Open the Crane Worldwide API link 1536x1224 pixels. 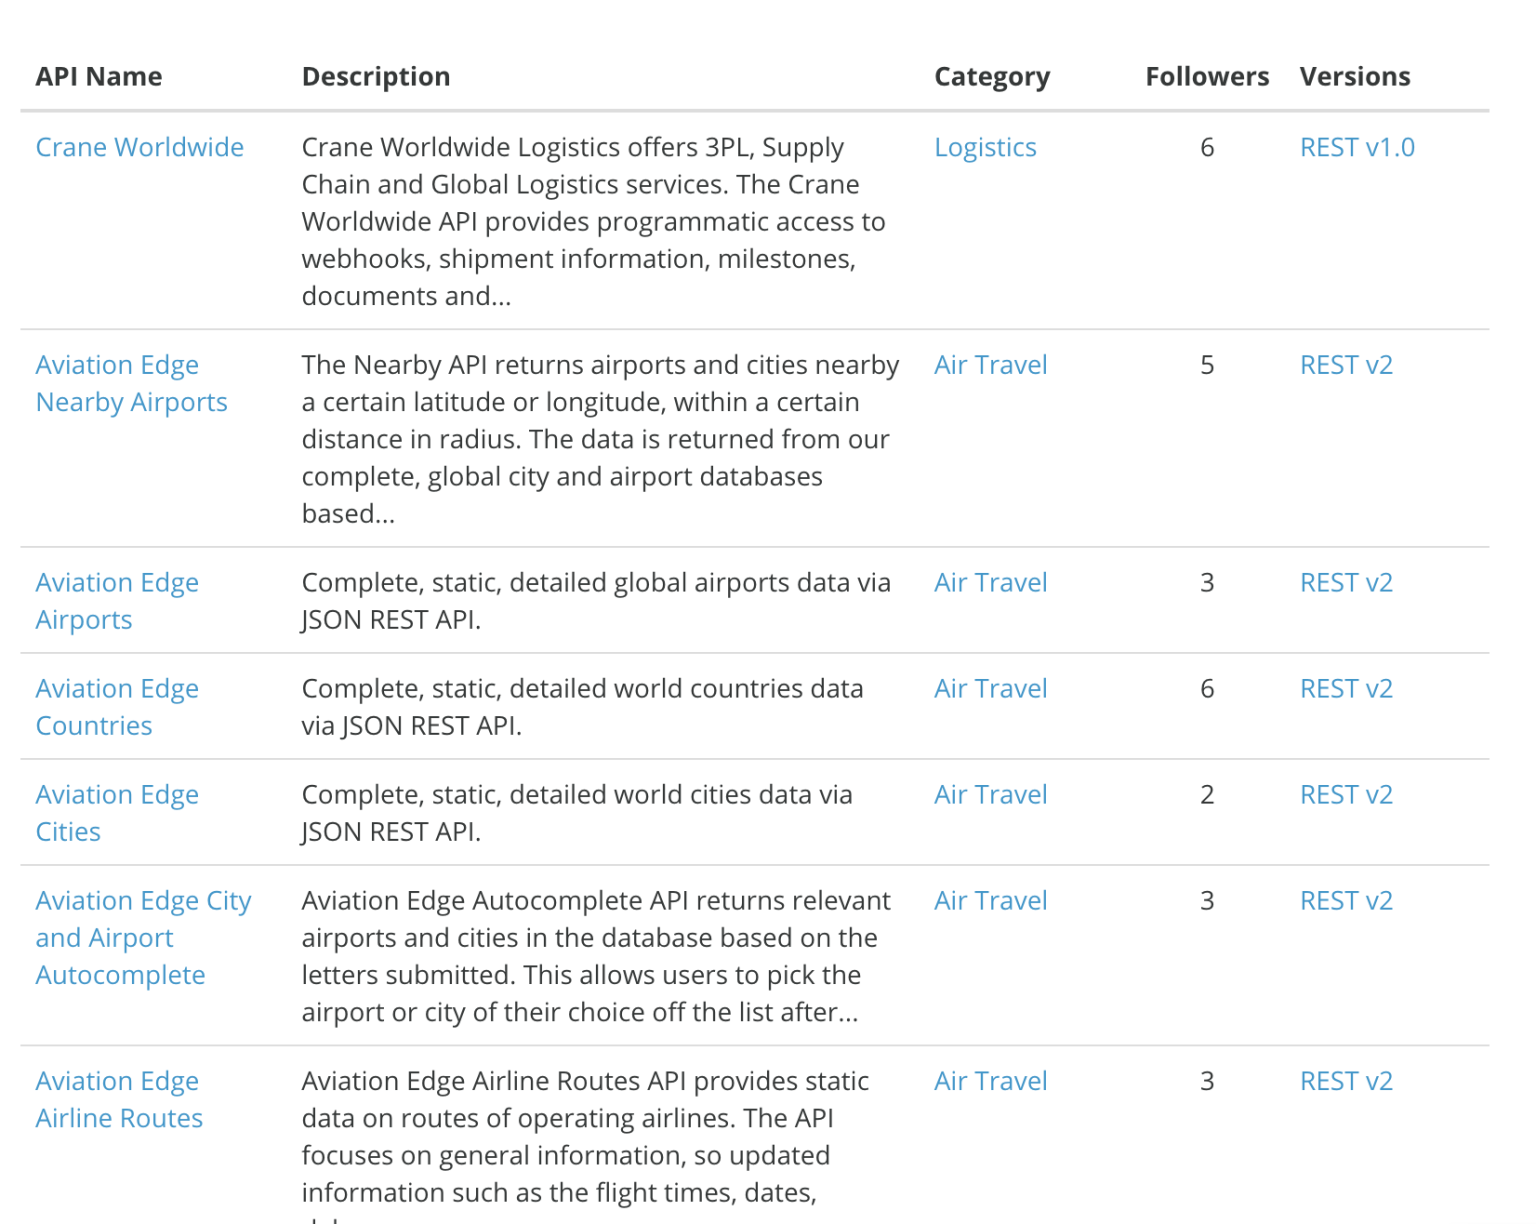tap(139, 147)
